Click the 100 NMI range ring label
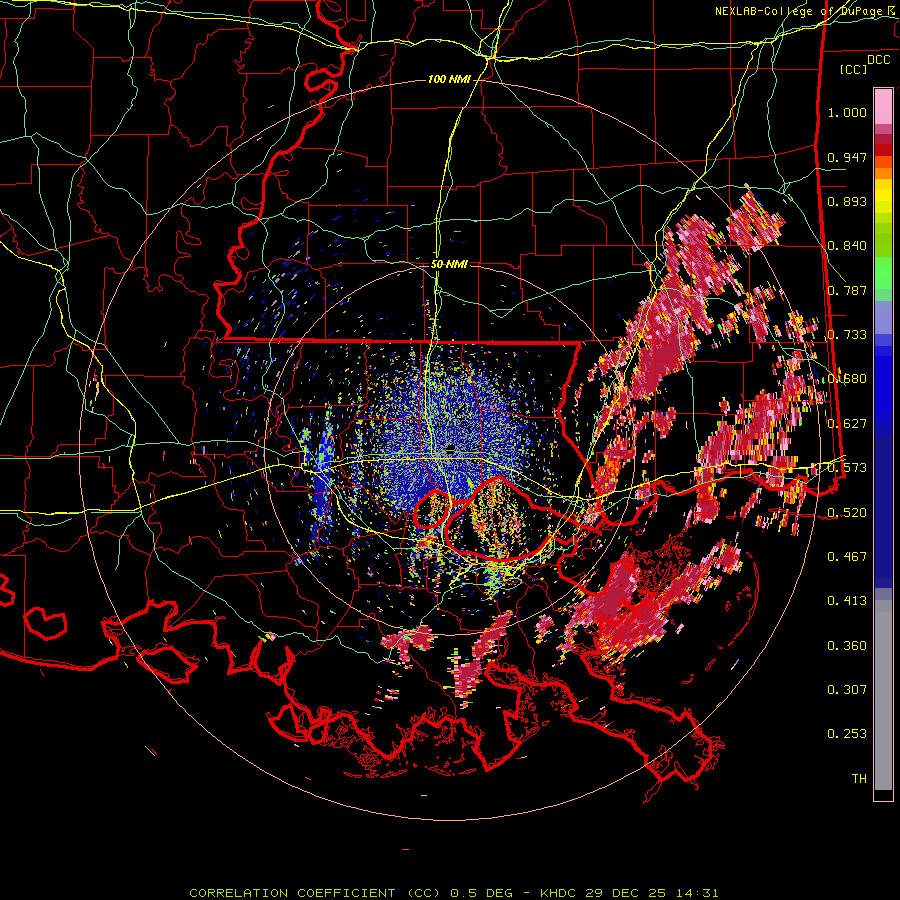Viewport: 900px width, 900px height. pyautogui.click(x=449, y=79)
